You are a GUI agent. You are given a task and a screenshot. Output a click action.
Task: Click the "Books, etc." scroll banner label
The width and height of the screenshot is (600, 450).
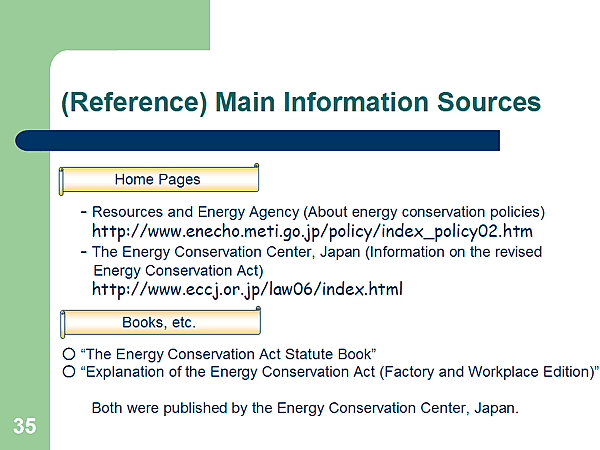(158, 323)
